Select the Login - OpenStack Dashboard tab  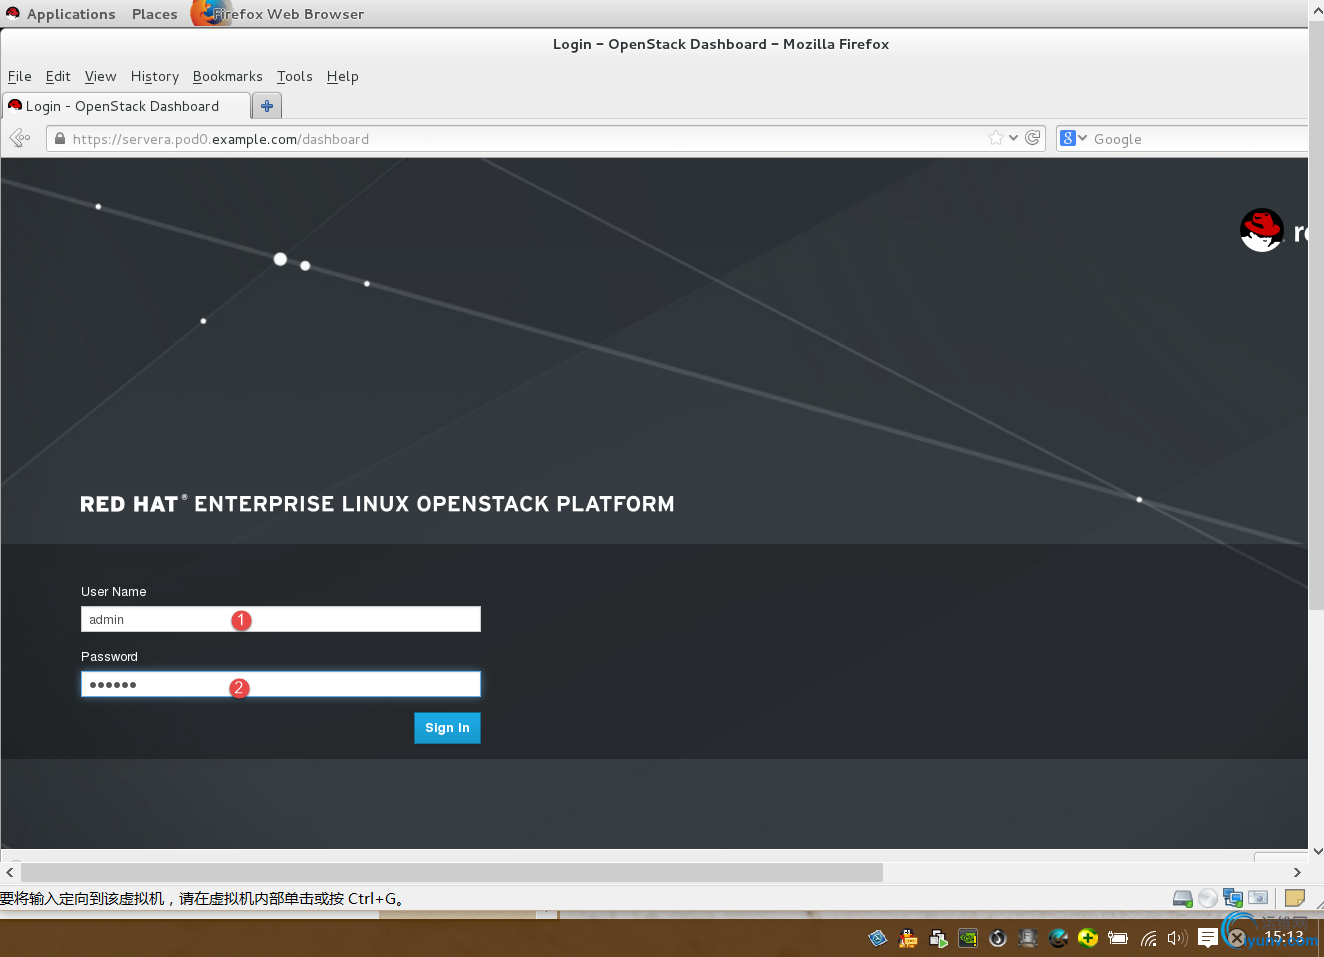[126, 106]
